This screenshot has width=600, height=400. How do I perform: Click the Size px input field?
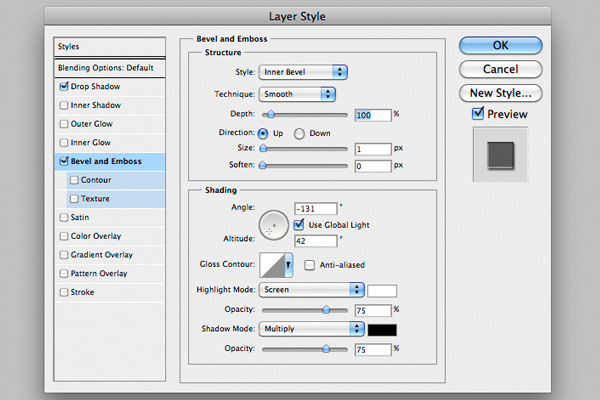(373, 149)
